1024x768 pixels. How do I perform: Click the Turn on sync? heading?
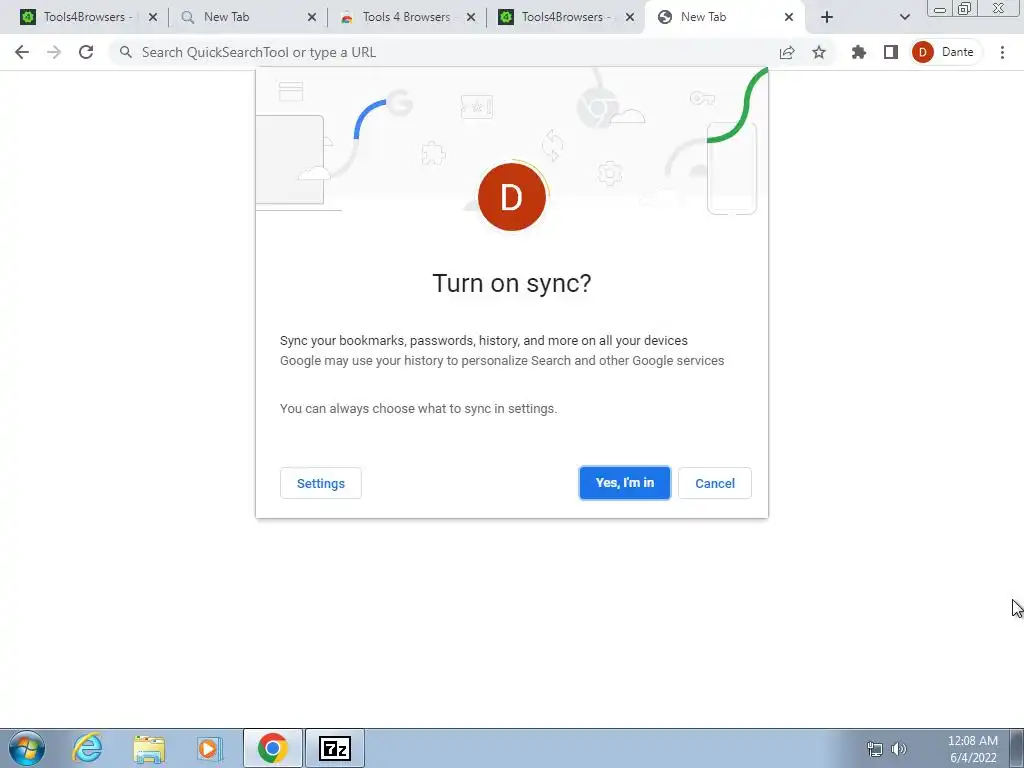pyautogui.click(x=512, y=283)
